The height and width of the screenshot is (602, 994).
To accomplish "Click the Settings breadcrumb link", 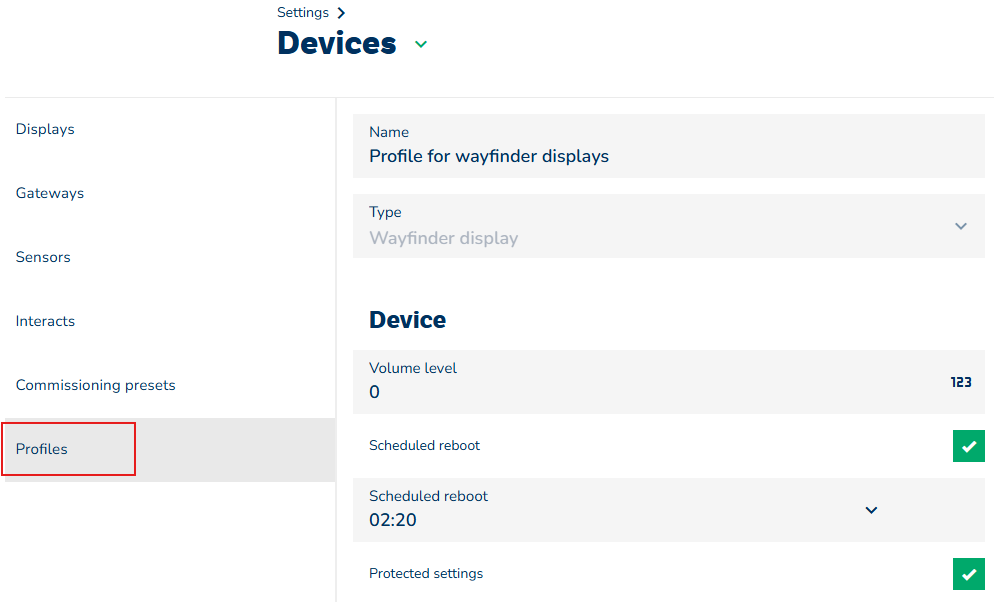I will coord(302,13).
